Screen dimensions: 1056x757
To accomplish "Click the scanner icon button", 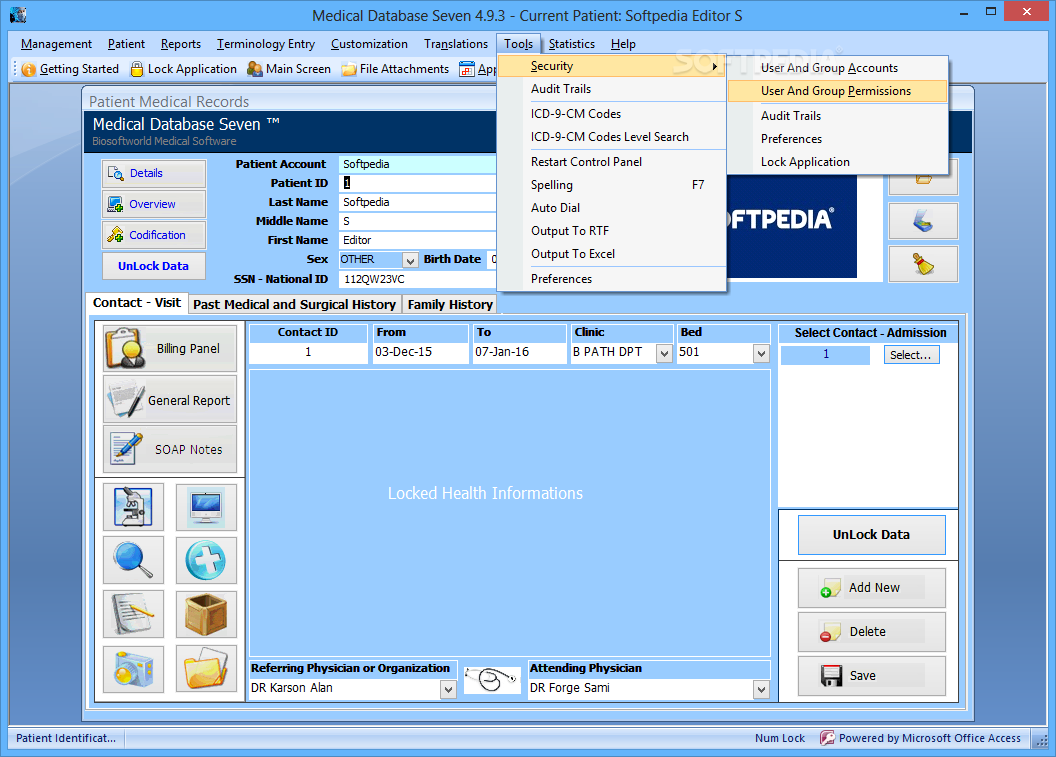I will pos(923,221).
